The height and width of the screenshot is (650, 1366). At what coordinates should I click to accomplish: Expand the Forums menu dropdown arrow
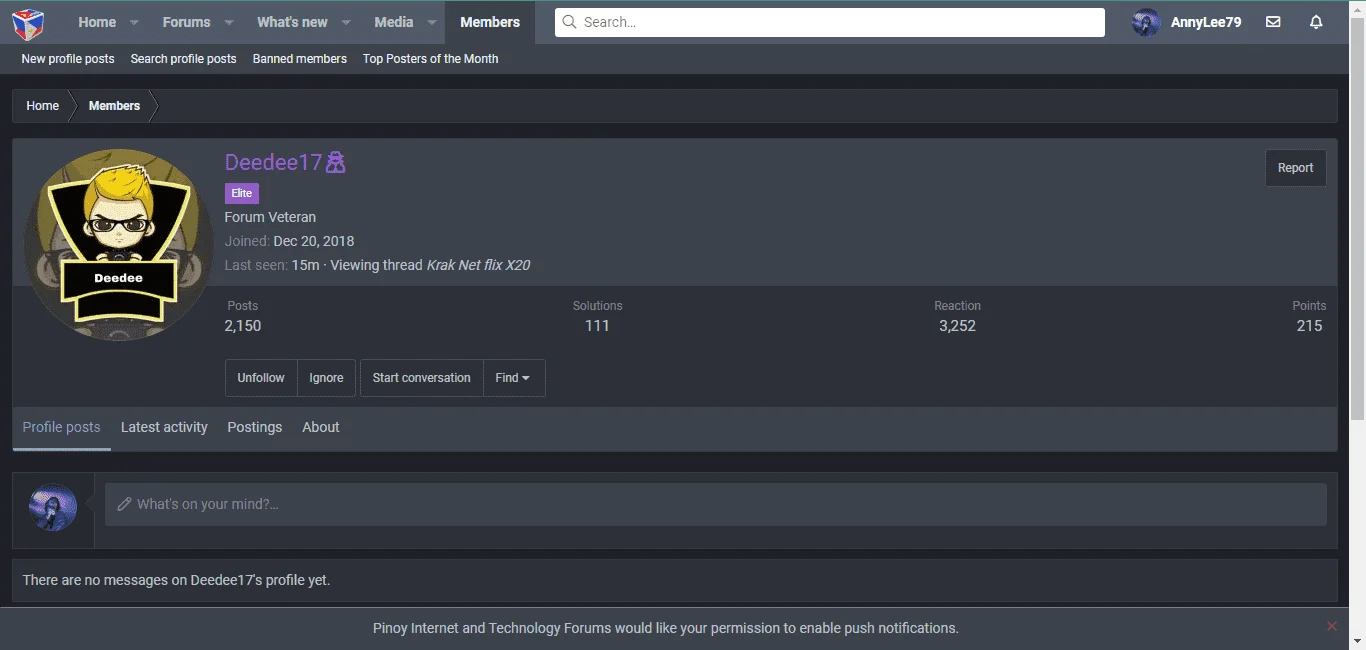(228, 22)
